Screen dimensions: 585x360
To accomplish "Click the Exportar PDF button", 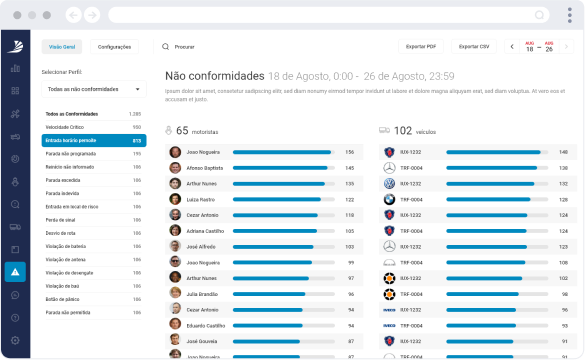I will coord(421,47).
